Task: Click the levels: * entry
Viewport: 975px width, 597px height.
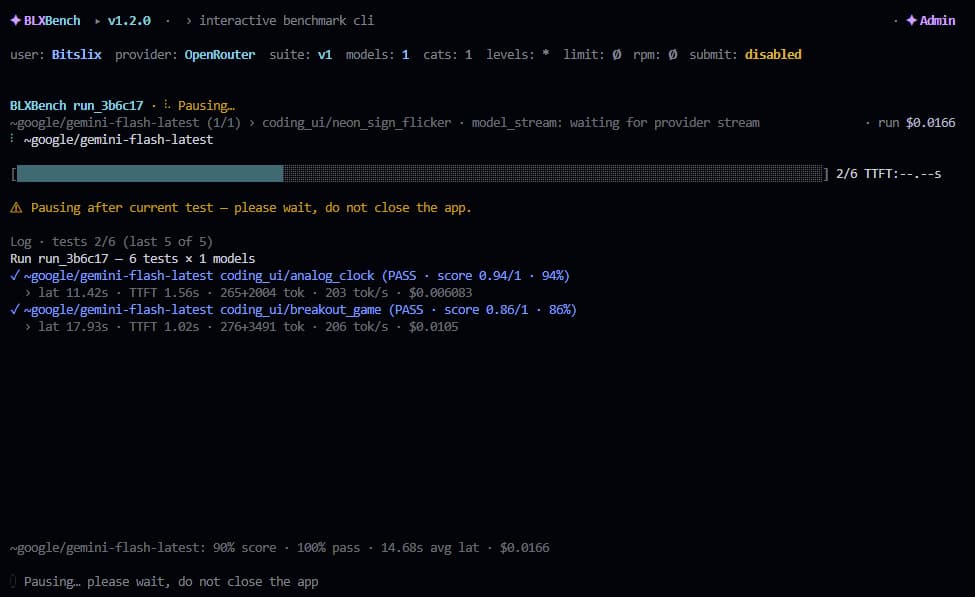Action: (x=517, y=55)
